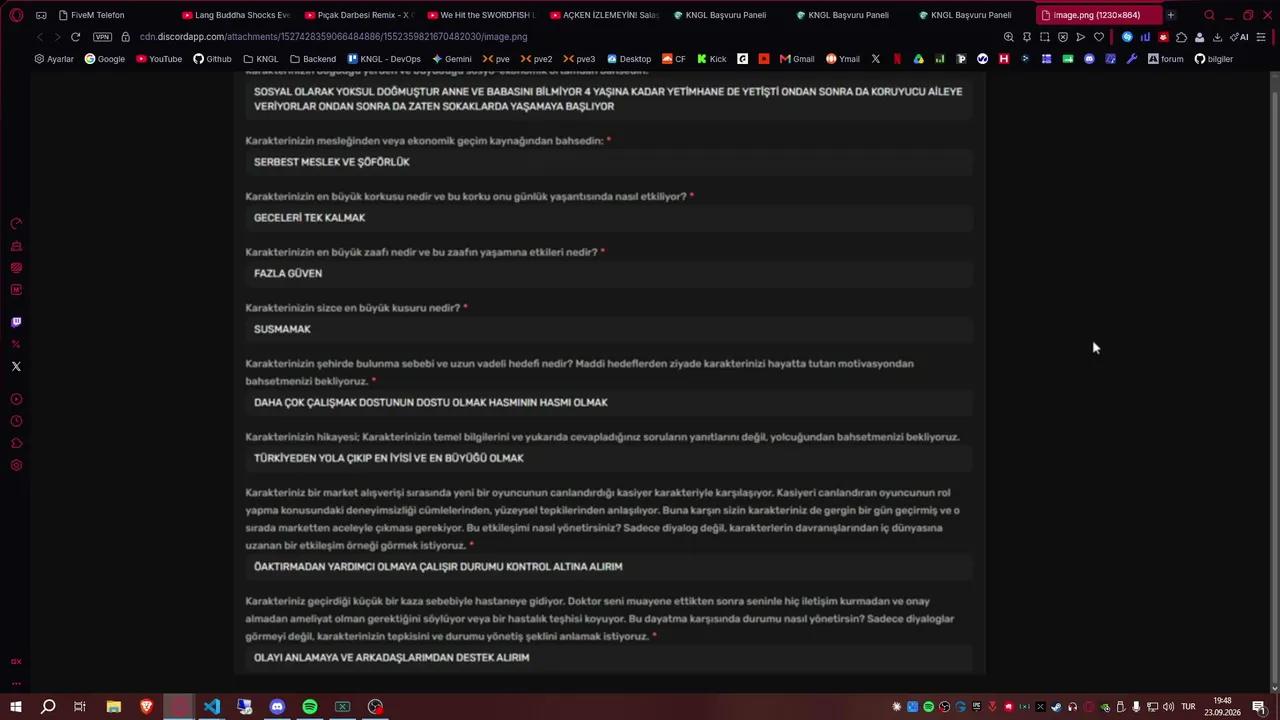Open Windows search on taskbar
The image size is (1280, 720).
coord(48,707)
